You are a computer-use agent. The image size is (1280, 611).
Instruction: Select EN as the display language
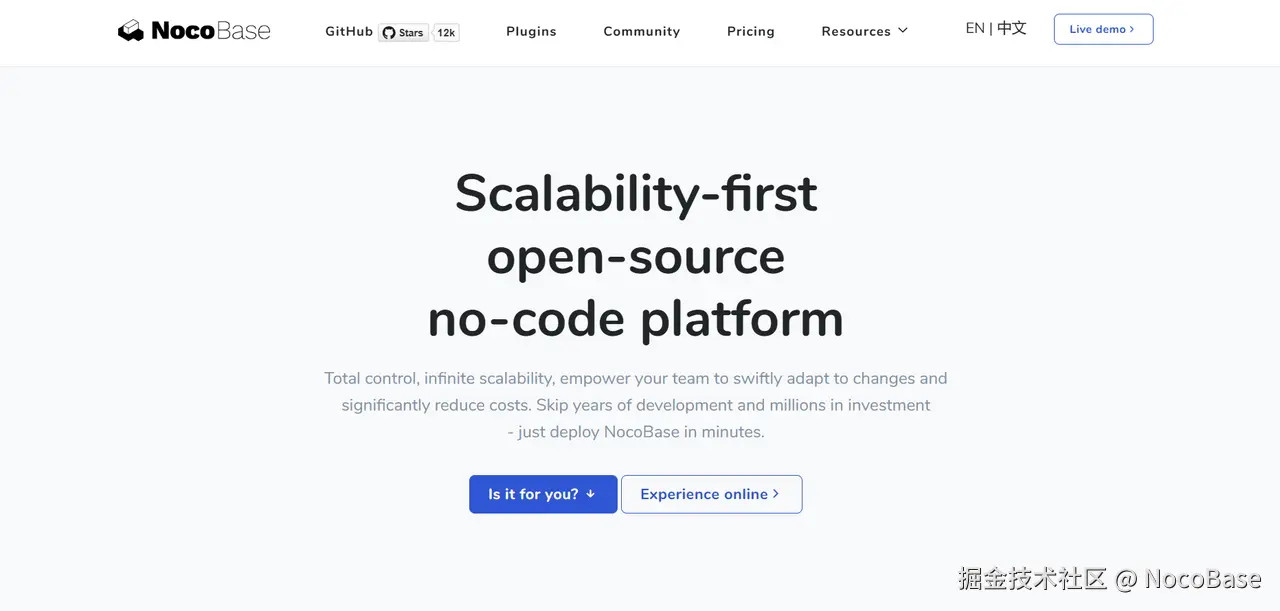tap(975, 28)
